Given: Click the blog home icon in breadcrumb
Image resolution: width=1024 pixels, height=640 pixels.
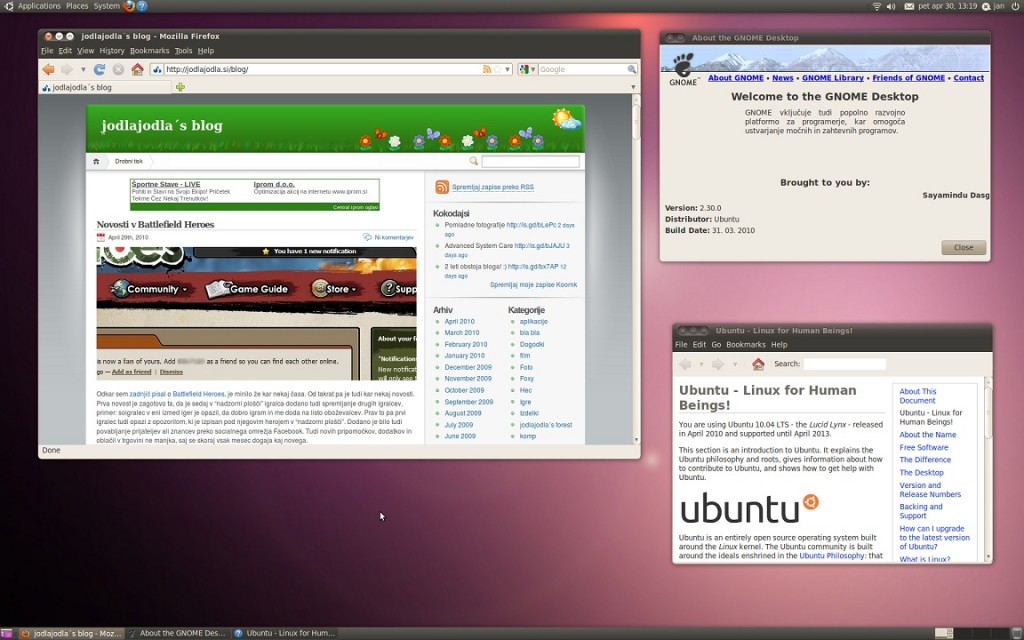Looking at the screenshot, I should tap(96, 161).
